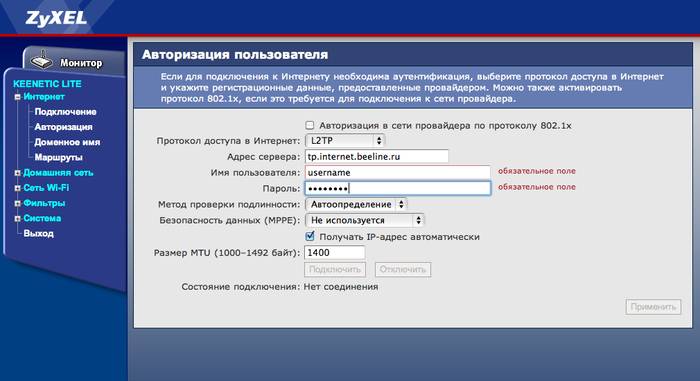Click the Размер MTU label
The height and width of the screenshot is (381, 700).
point(227,253)
